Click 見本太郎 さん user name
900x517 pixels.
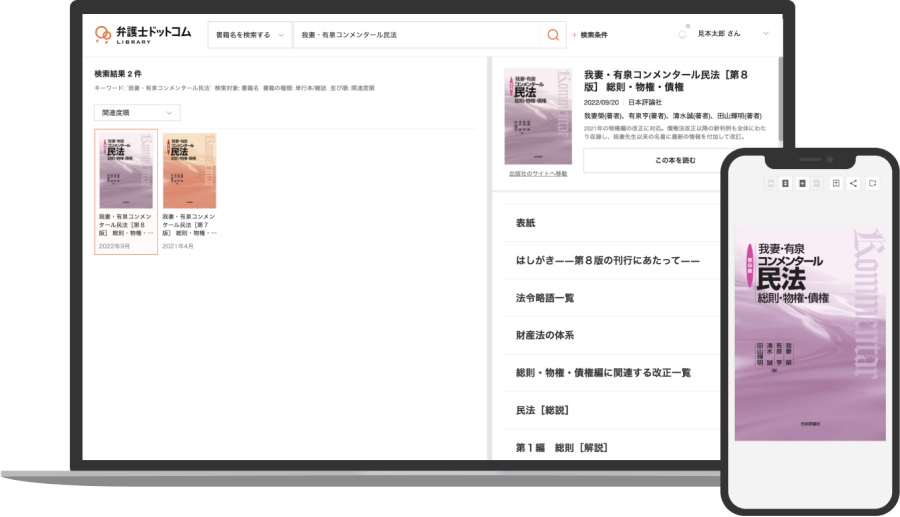coord(719,34)
